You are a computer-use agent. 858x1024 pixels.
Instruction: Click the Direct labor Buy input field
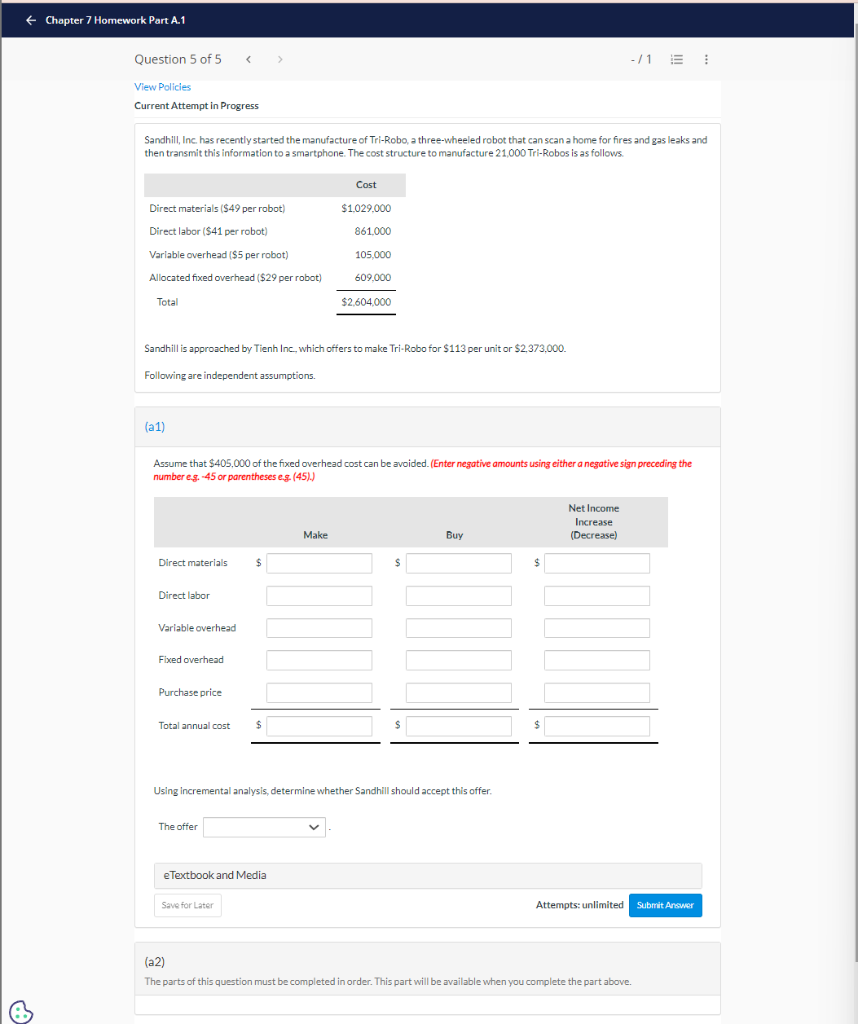(458, 596)
